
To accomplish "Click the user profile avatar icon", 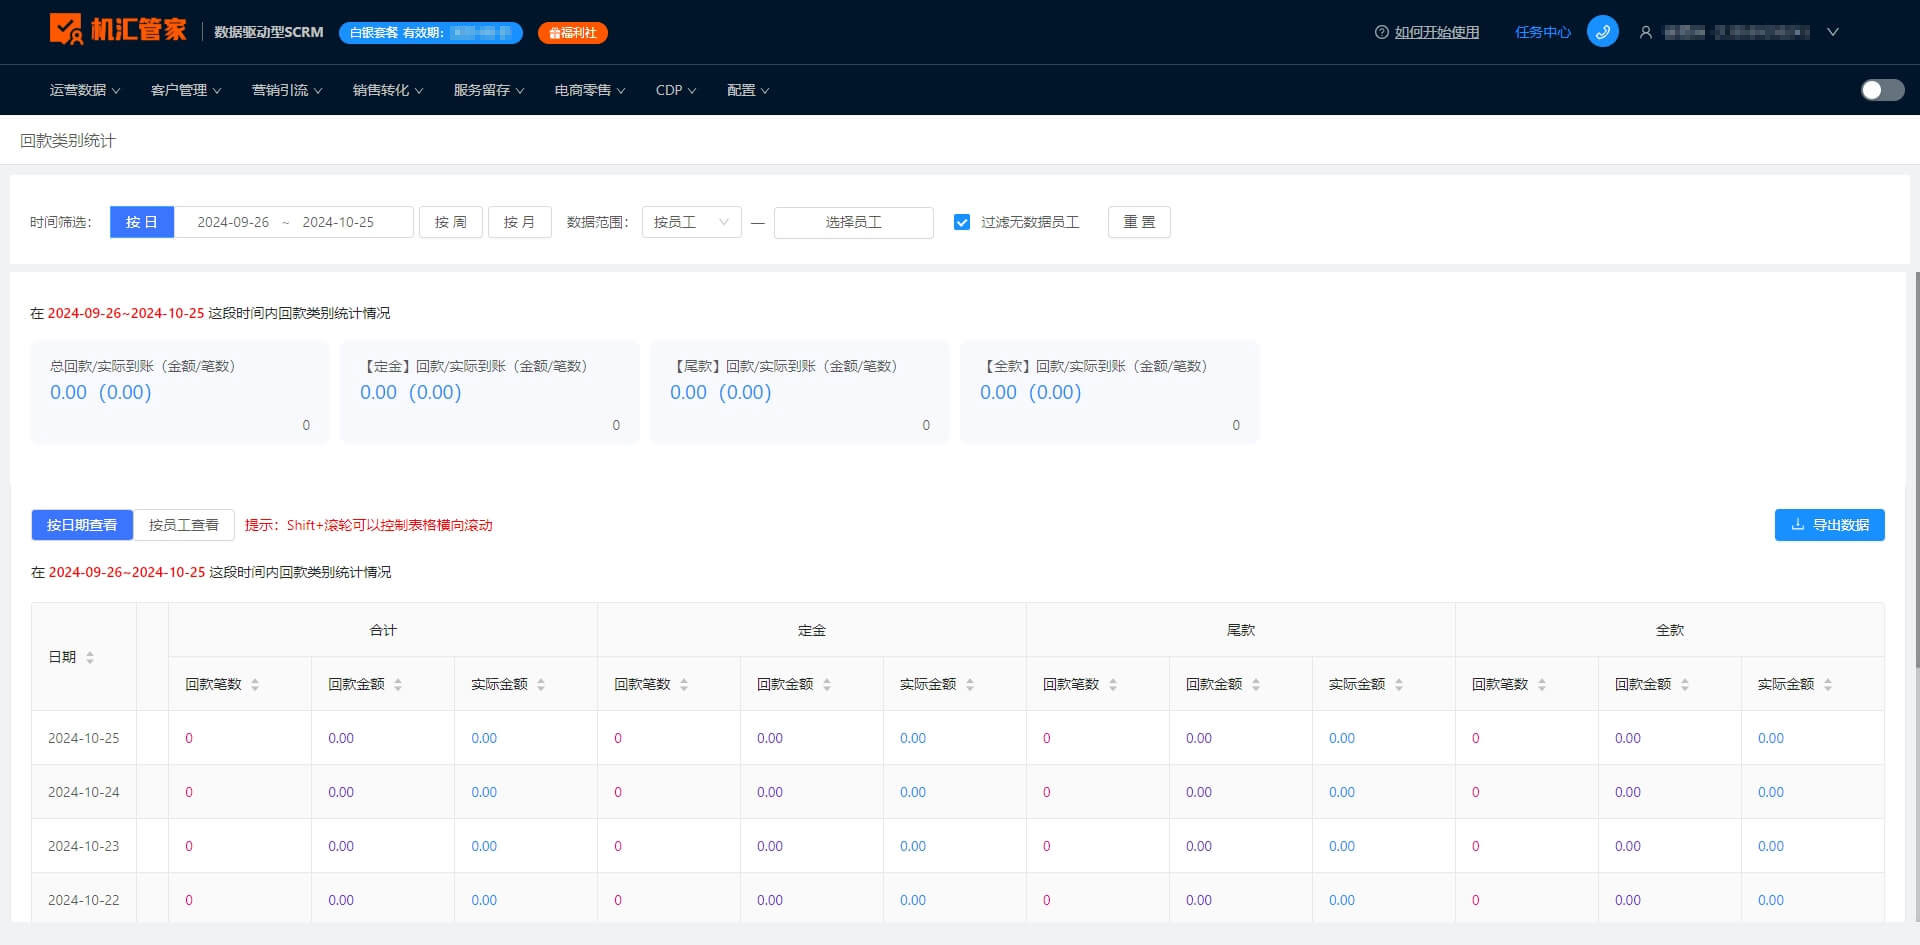I will (x=1645, y=32).
